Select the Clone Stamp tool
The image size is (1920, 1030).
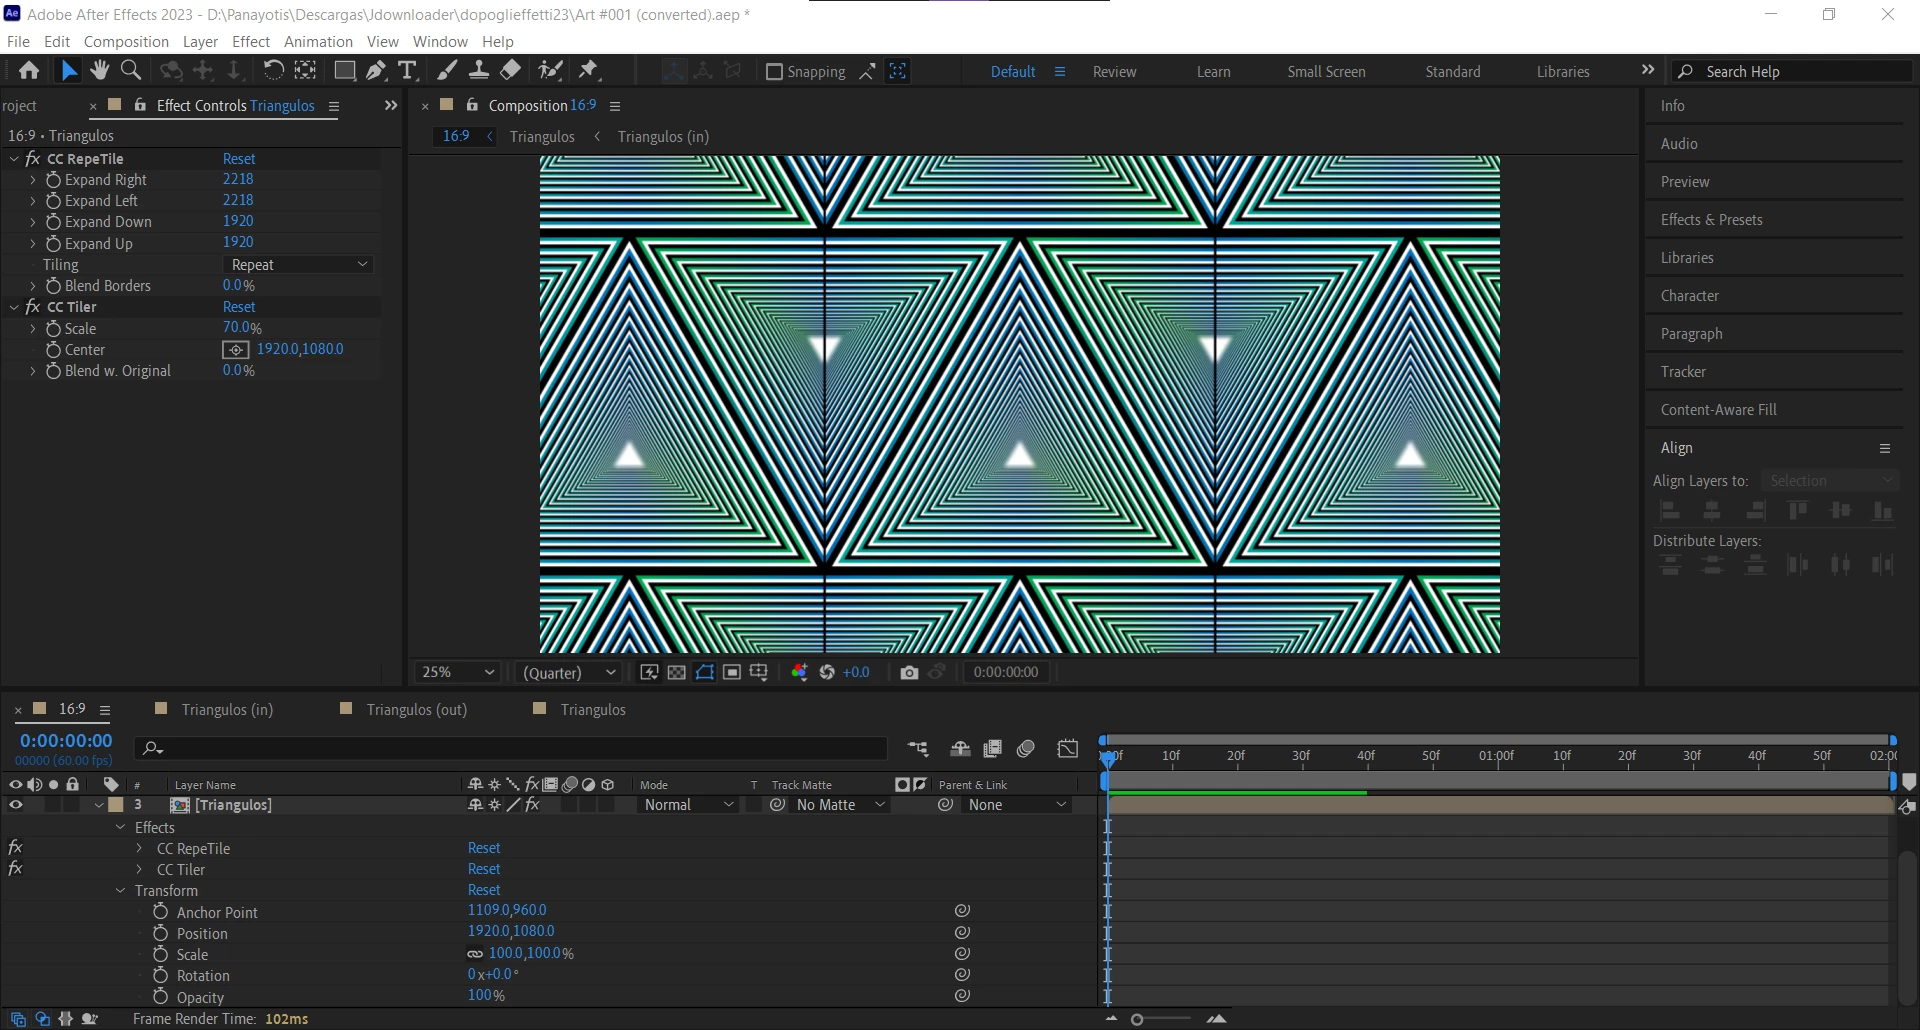(x=479, y=70)
